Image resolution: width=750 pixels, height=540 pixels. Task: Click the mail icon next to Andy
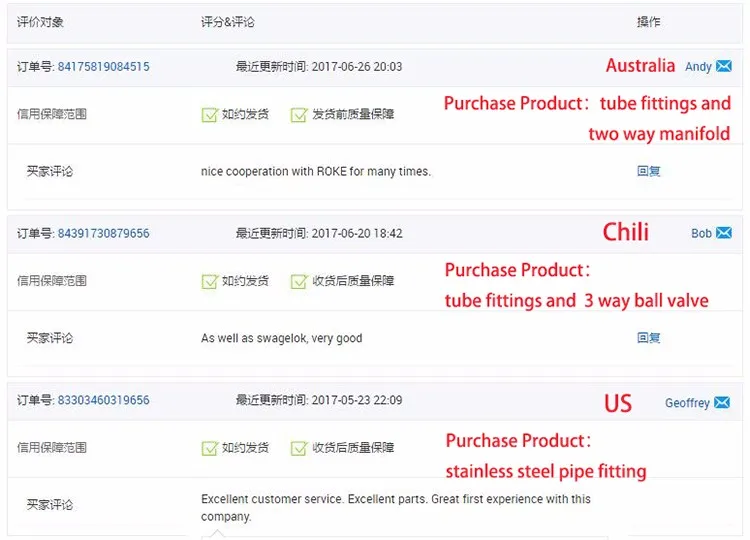(724, 67)
